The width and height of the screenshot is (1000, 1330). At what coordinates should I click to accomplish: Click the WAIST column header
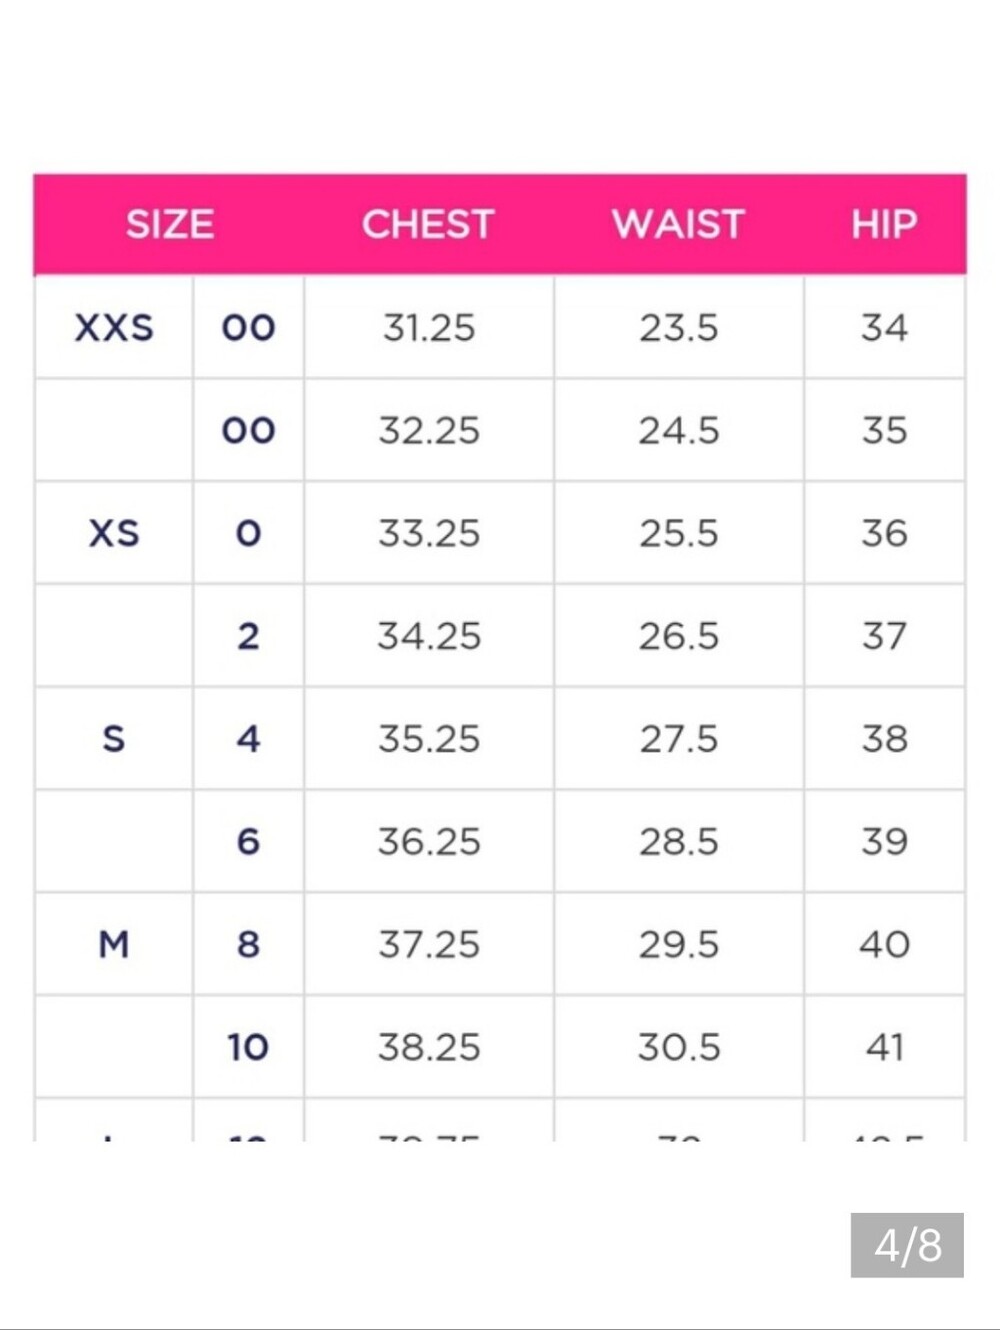678,224
